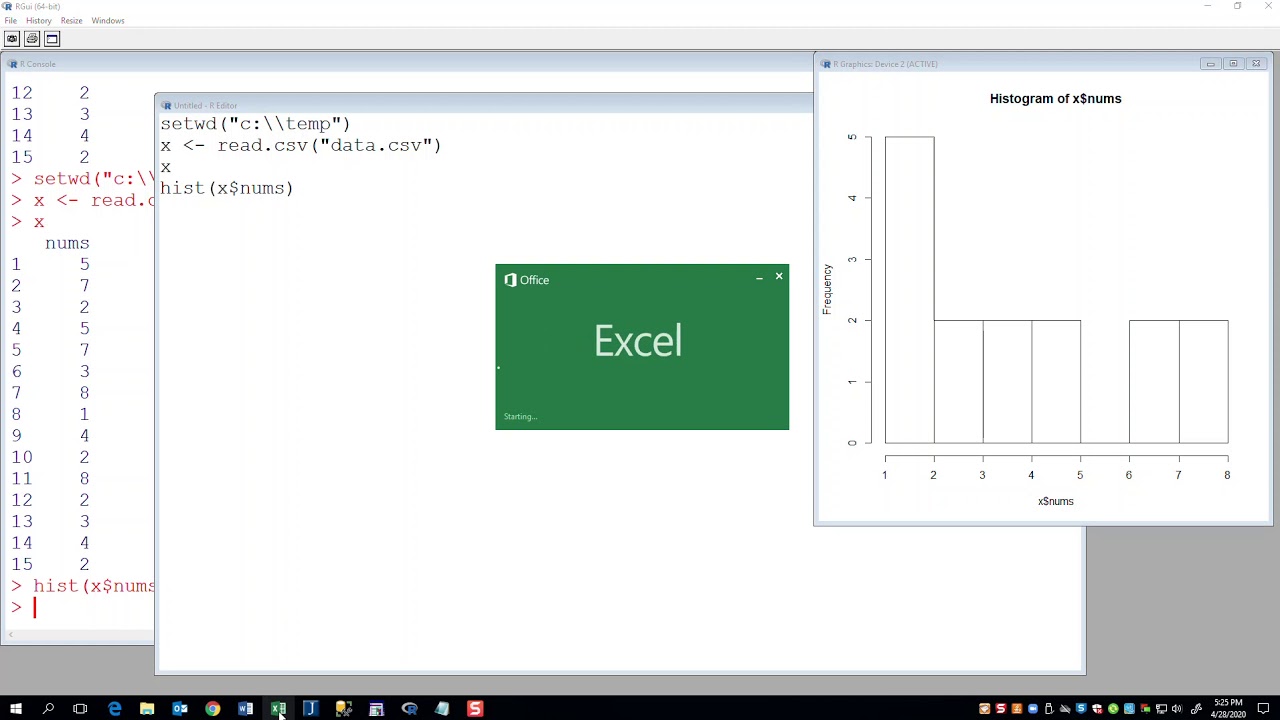
Task: Click the green sync tray icon
Action: [1113, 709]
